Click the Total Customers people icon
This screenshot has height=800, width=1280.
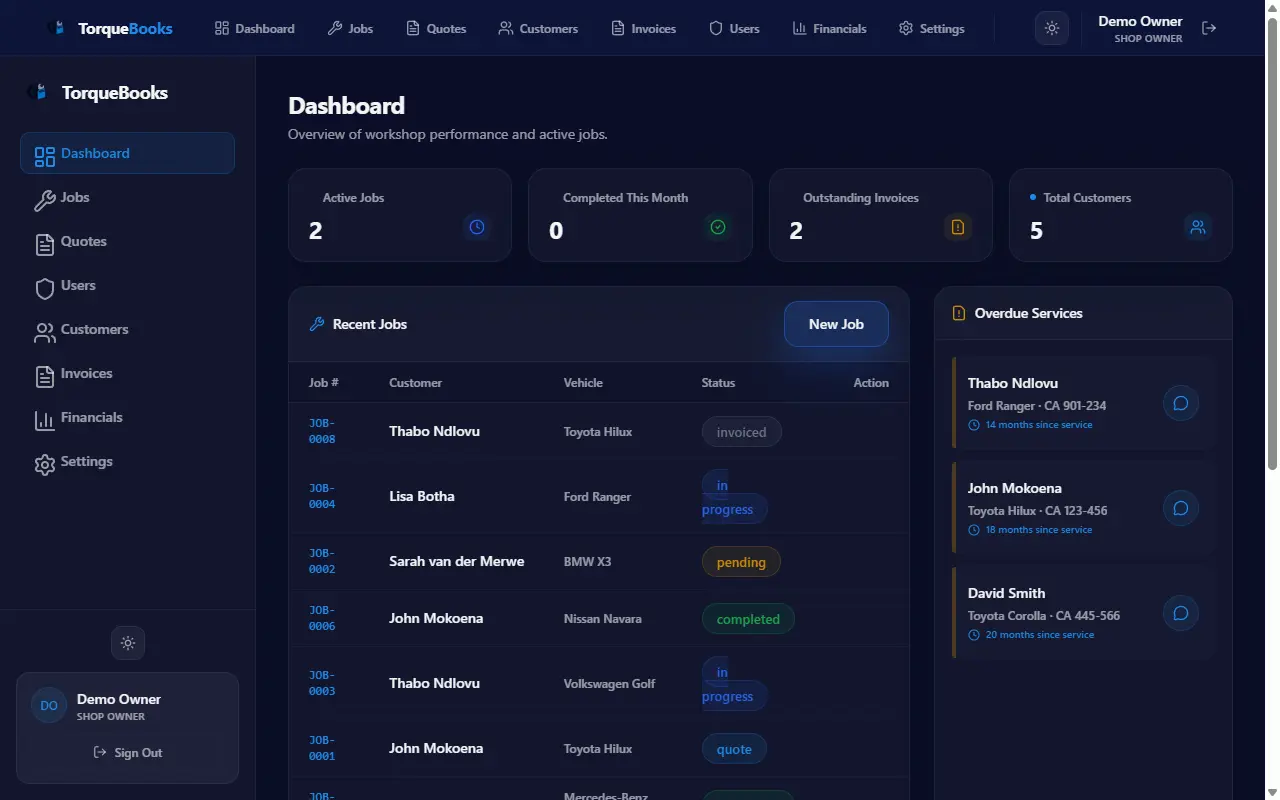pos(1198,227)
